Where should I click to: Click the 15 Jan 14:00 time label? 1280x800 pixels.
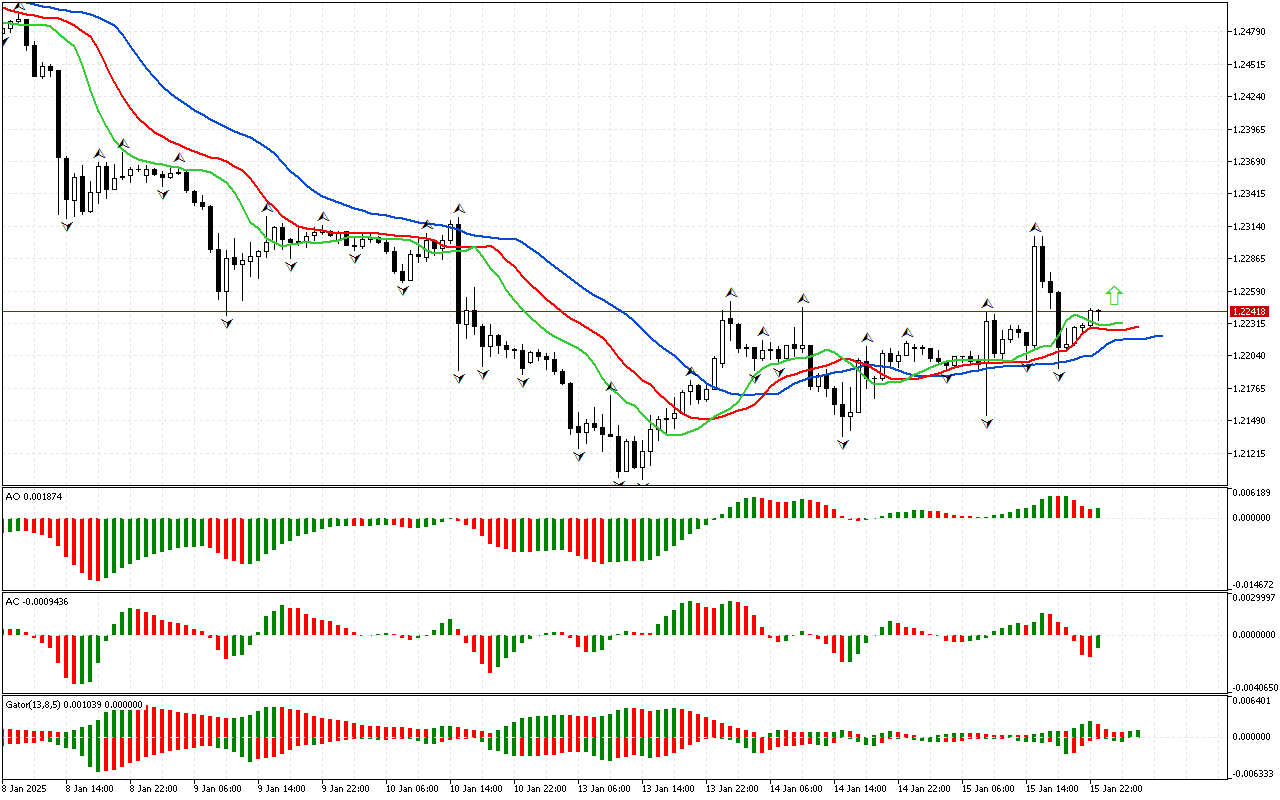[x=1051, y=789]
